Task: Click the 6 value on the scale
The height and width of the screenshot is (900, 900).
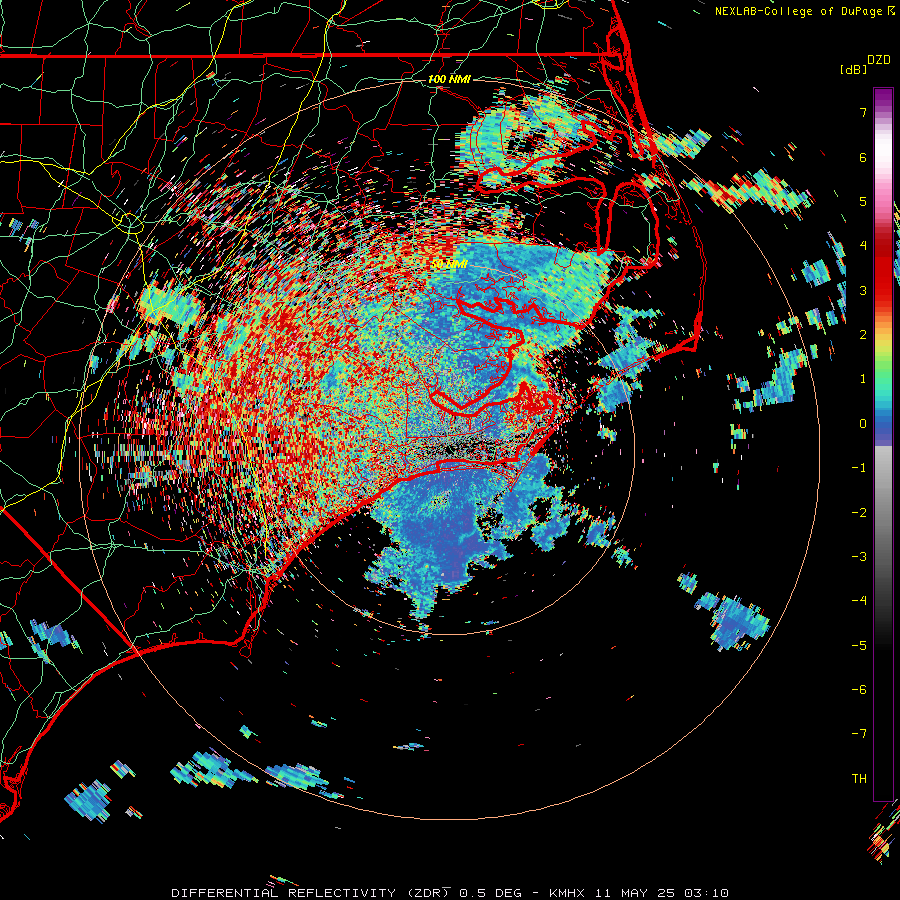Action: [x=863, y=157]
